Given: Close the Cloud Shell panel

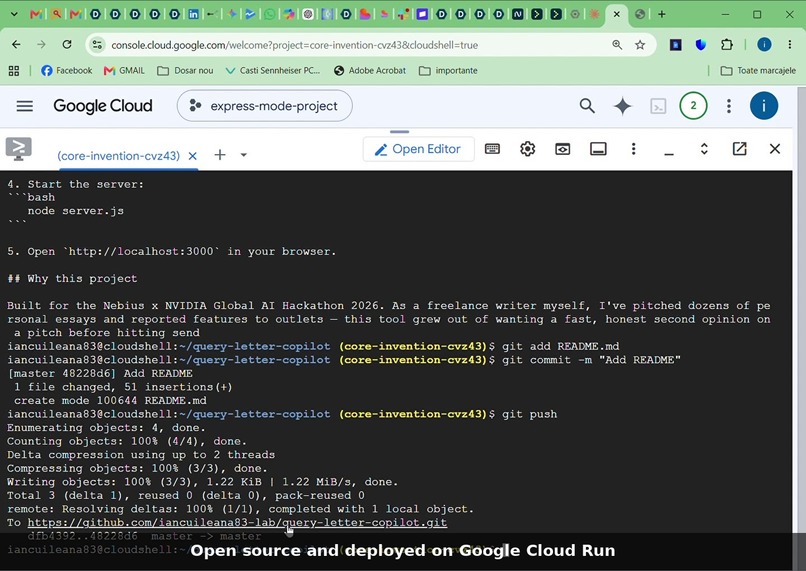Looking at the screenshot, I should coord(775,149).
